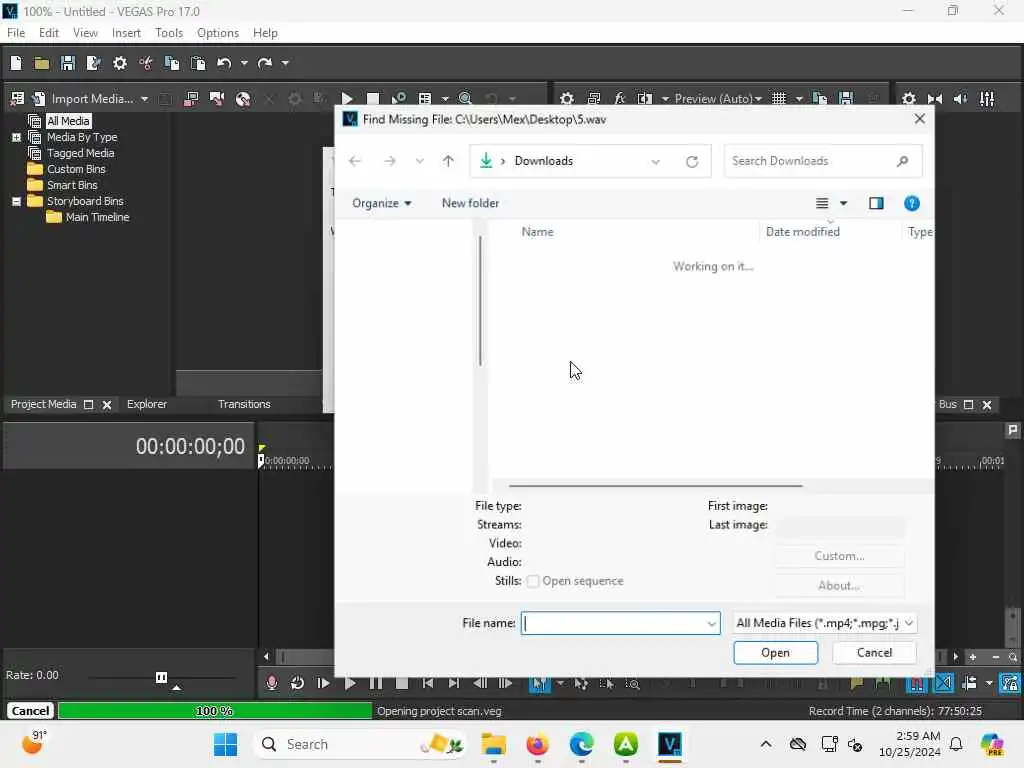Screen dimensions: 1024x768
Task: Click the Paste clipboard icon
Action: pos(197,63)
